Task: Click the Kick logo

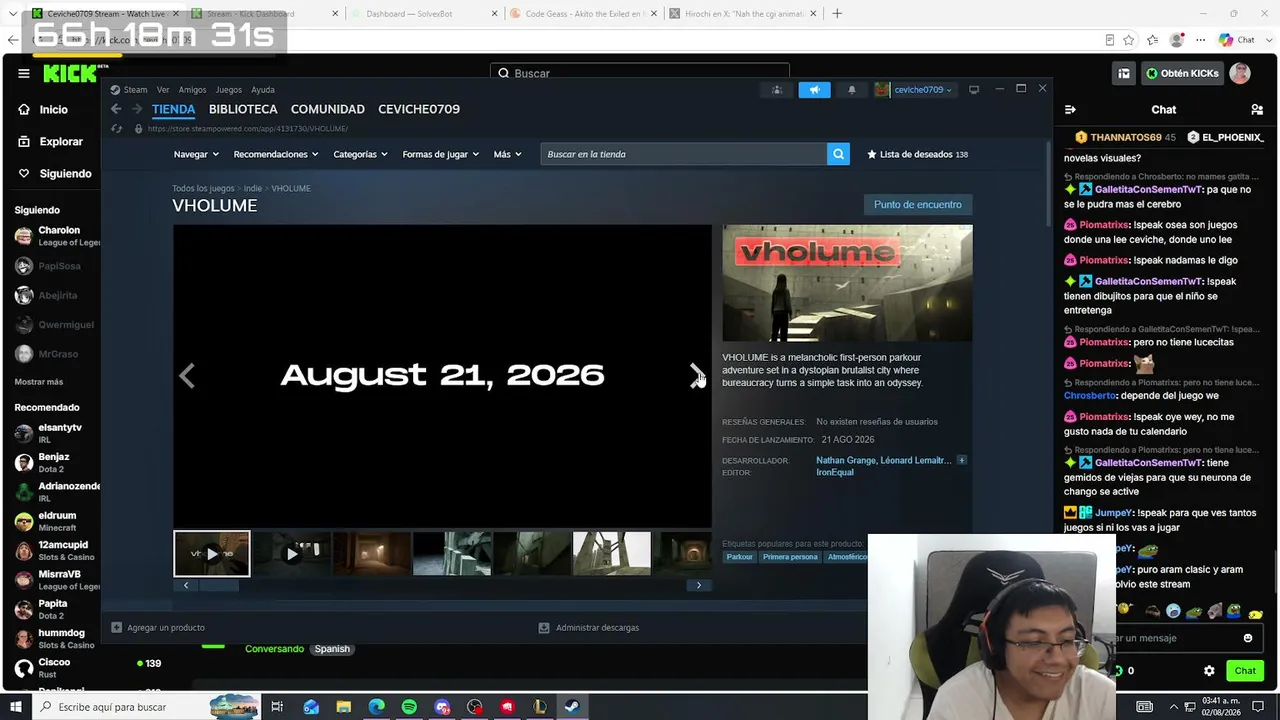Action: click(x=70, y=73)
